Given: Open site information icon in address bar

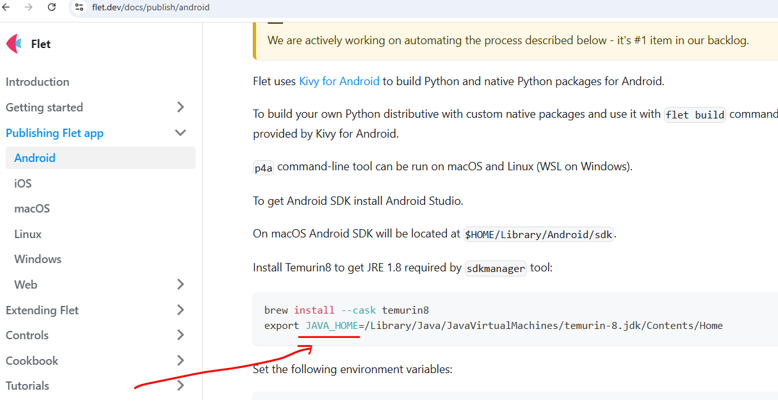Looking at the screenshot, I should (x=79, y=7).
